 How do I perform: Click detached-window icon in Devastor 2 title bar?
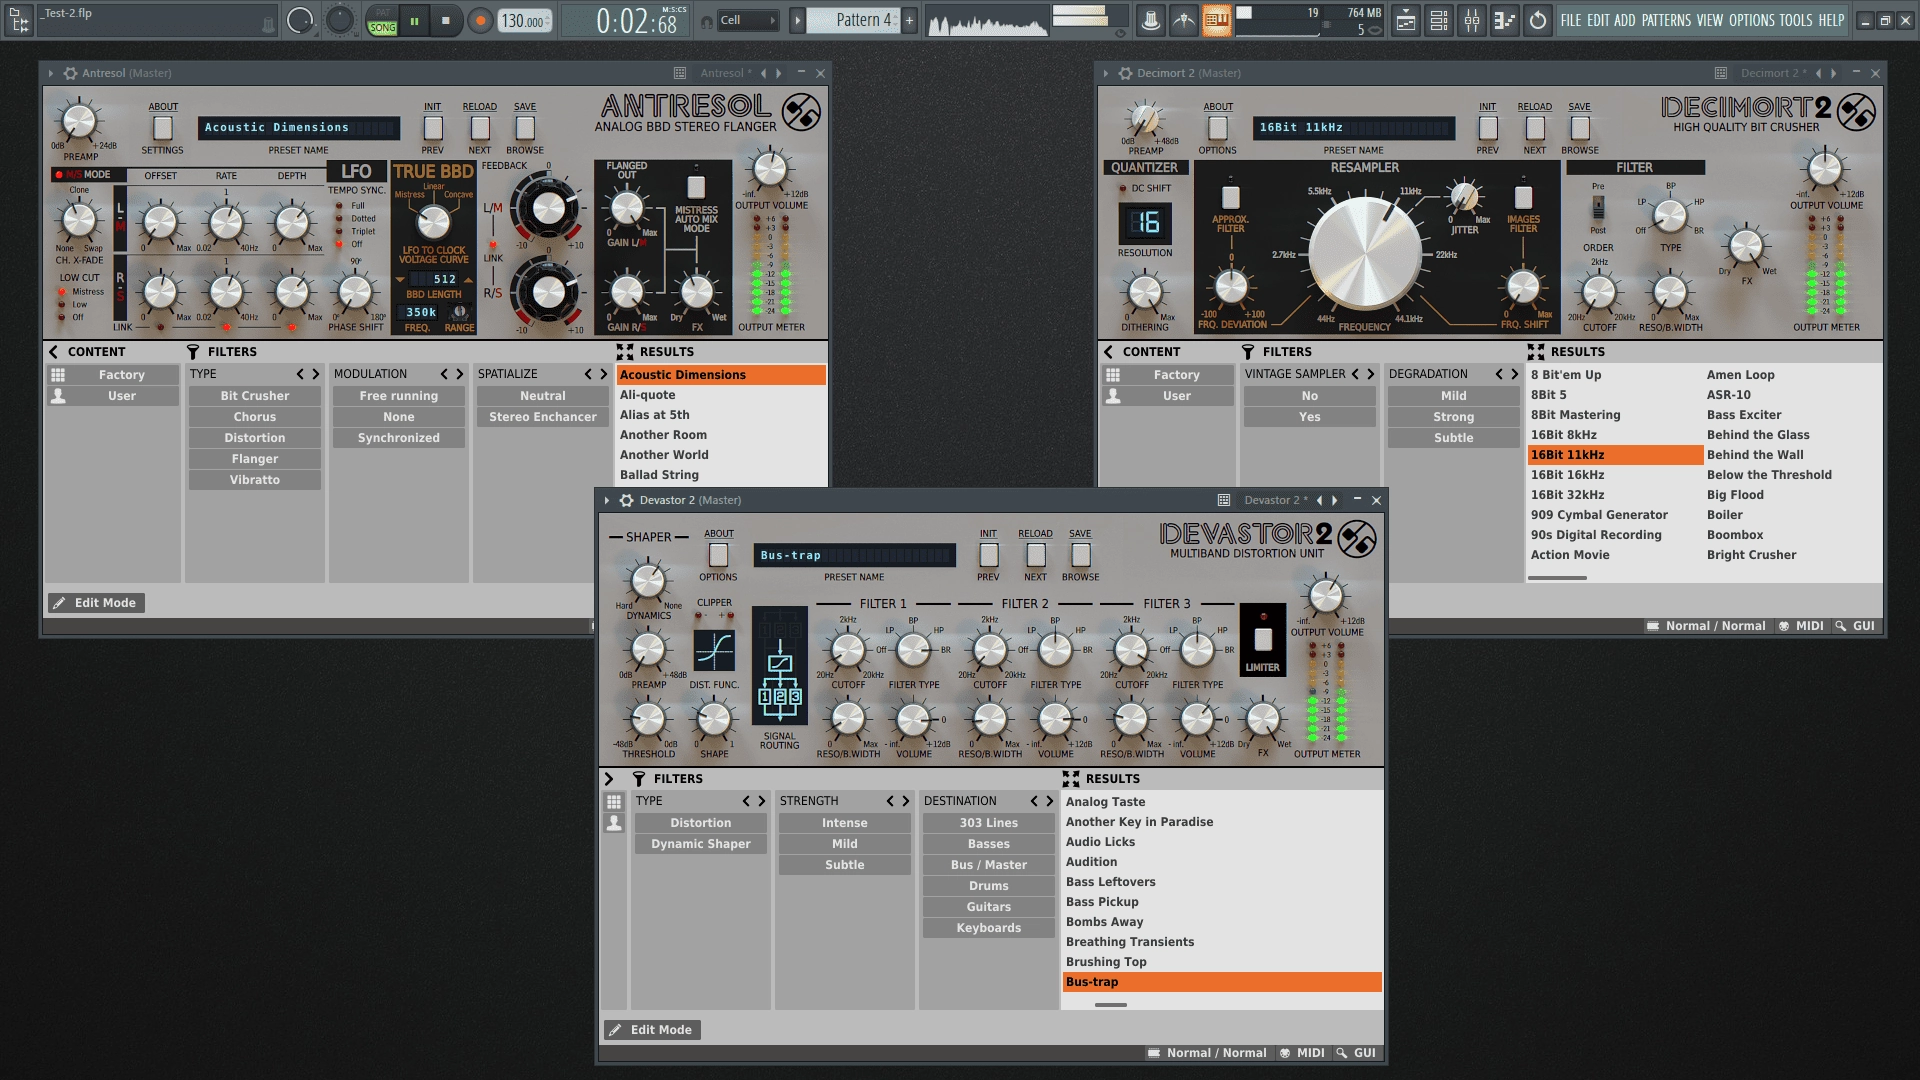coord(1224,500)
